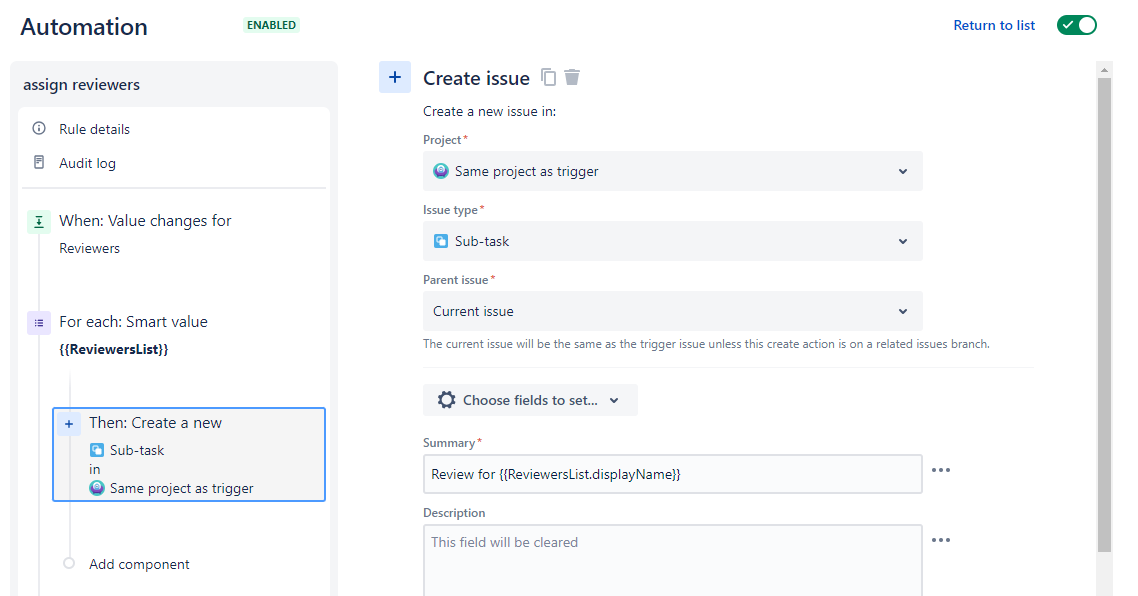Screen dimensions: 1138x596
Task: Click the gear icon on Choose fields to set
Action: (446, 400)
